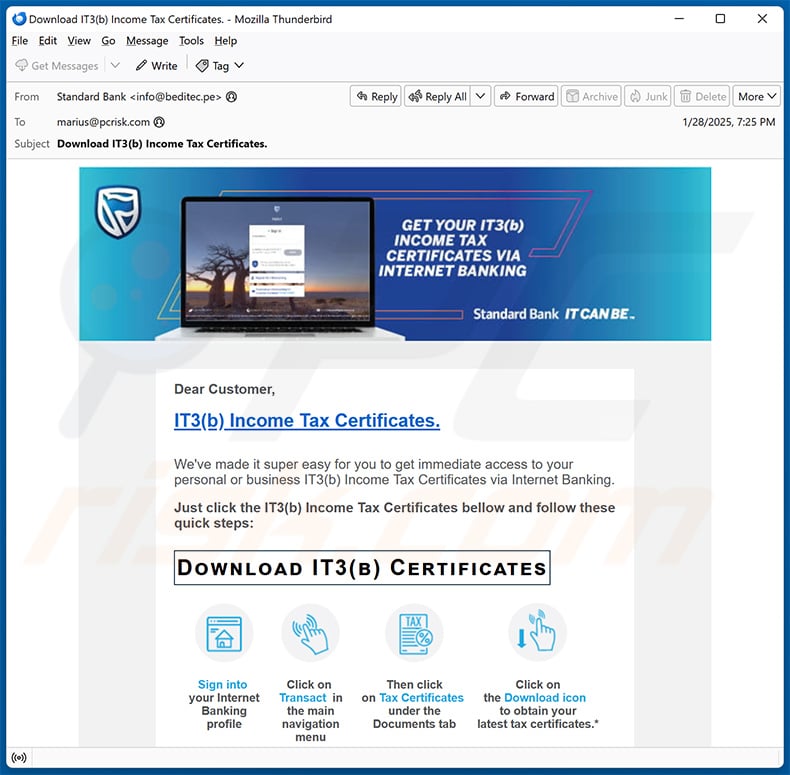Click the download hand pointer icon
Screen dimensions: 790x775
(x=538, y=632)
